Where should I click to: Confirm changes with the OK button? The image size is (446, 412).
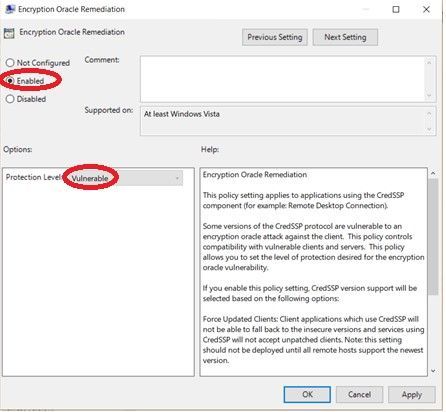coord(307,394)
